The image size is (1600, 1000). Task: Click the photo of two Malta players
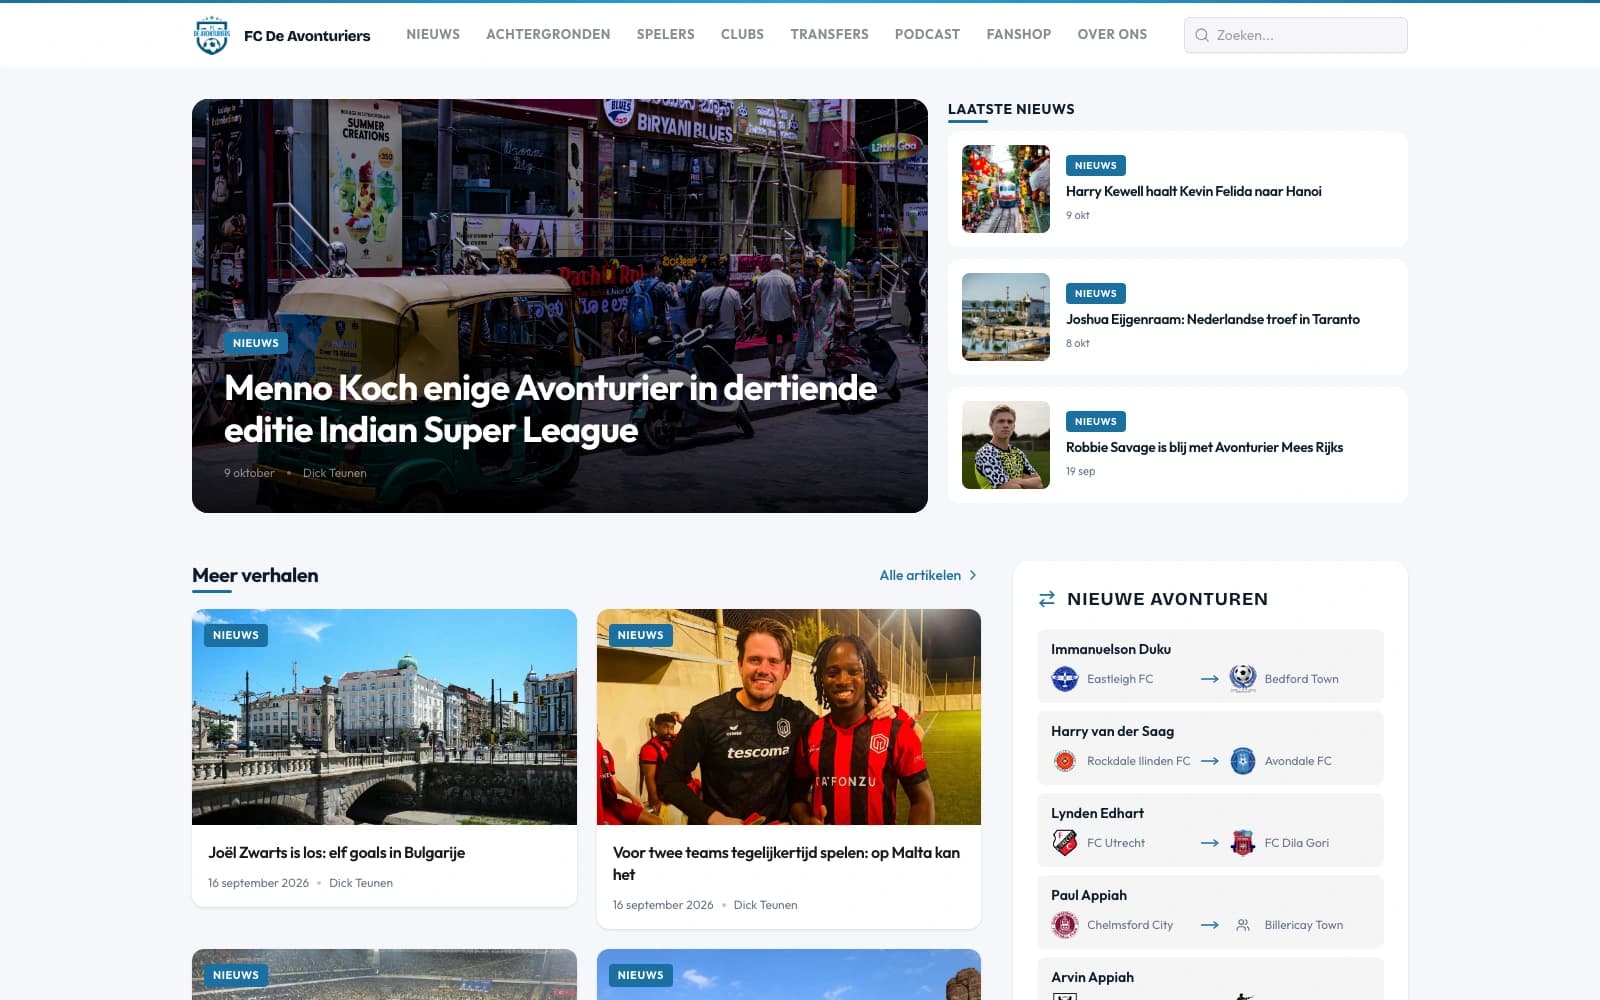point(789,717)
